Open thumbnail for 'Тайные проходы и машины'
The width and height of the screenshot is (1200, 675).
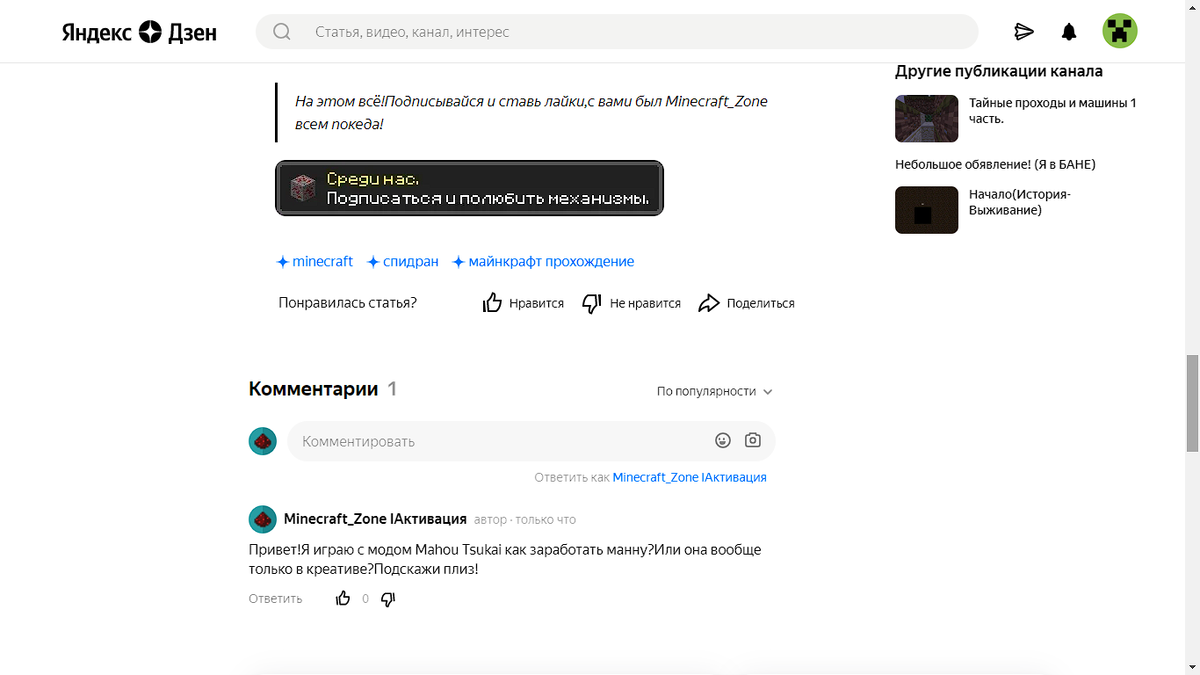pos(926,119)
